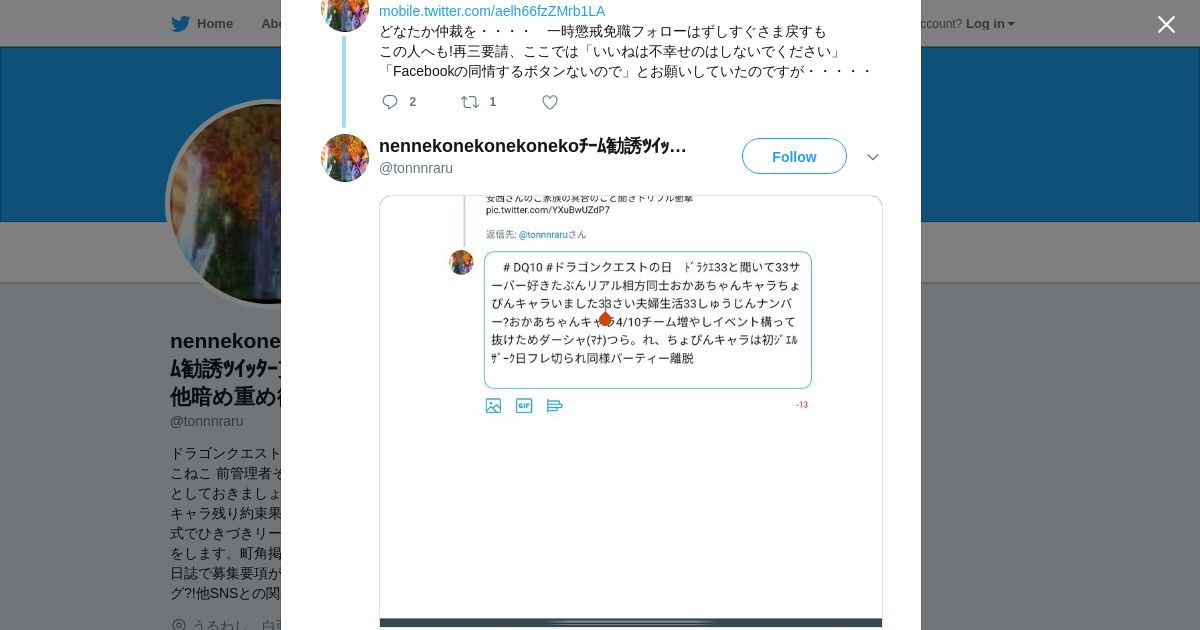Click the @tonnnraru handle in profile sidebar
The width and height of the screenshot is (1200, 630).
coord(206,421)
